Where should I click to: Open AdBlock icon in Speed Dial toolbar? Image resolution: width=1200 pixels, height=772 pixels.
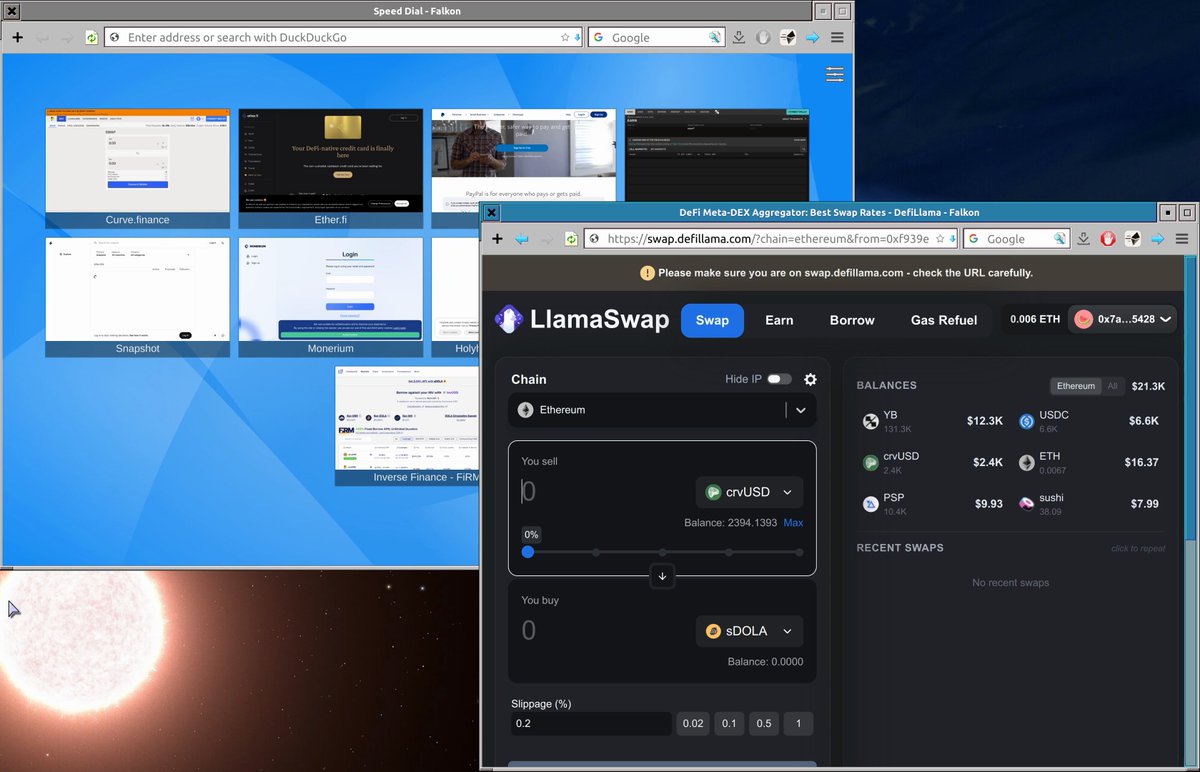point(764,37)
